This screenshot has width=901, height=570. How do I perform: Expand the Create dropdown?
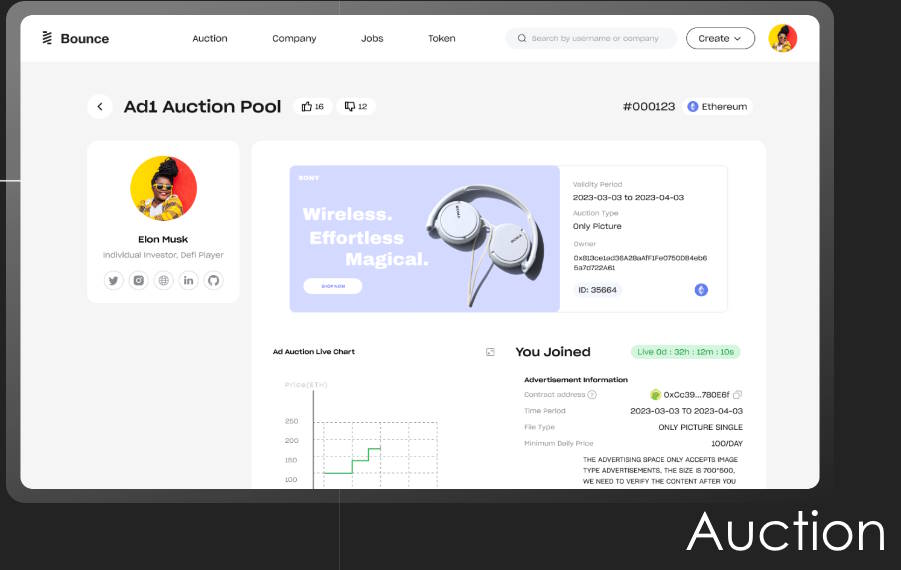pos(720,38)
